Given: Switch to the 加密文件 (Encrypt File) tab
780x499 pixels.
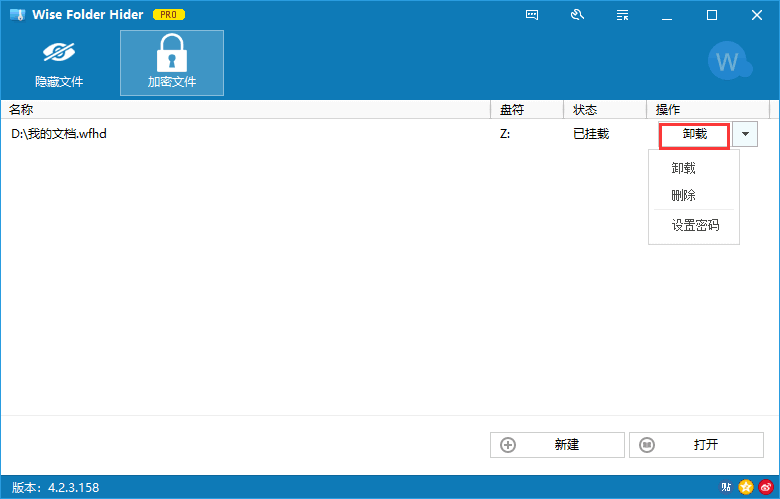Looking at the screenshot, I should pyautogui.click(x=172, y=63).
